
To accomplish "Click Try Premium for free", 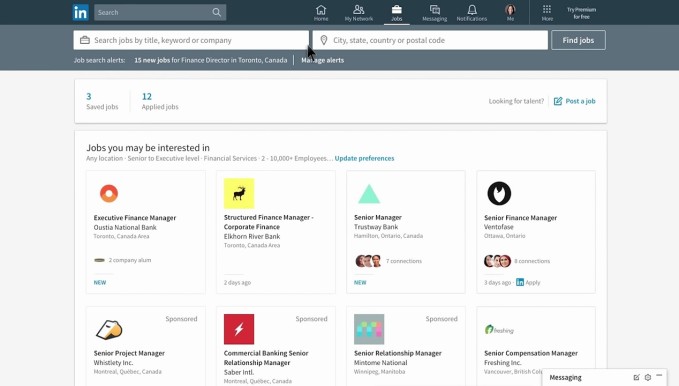I will click(582, 13).
